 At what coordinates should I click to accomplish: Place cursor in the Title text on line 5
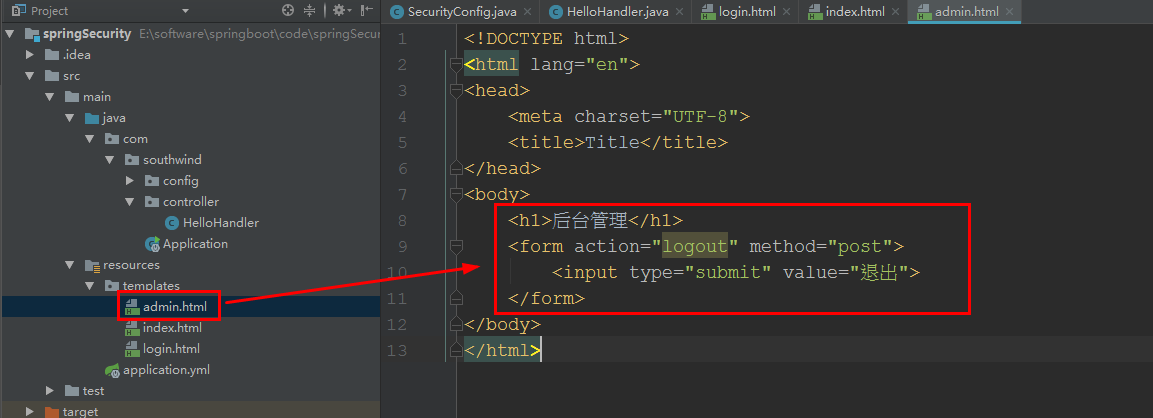pyautogui.click(x=613, y=142)
